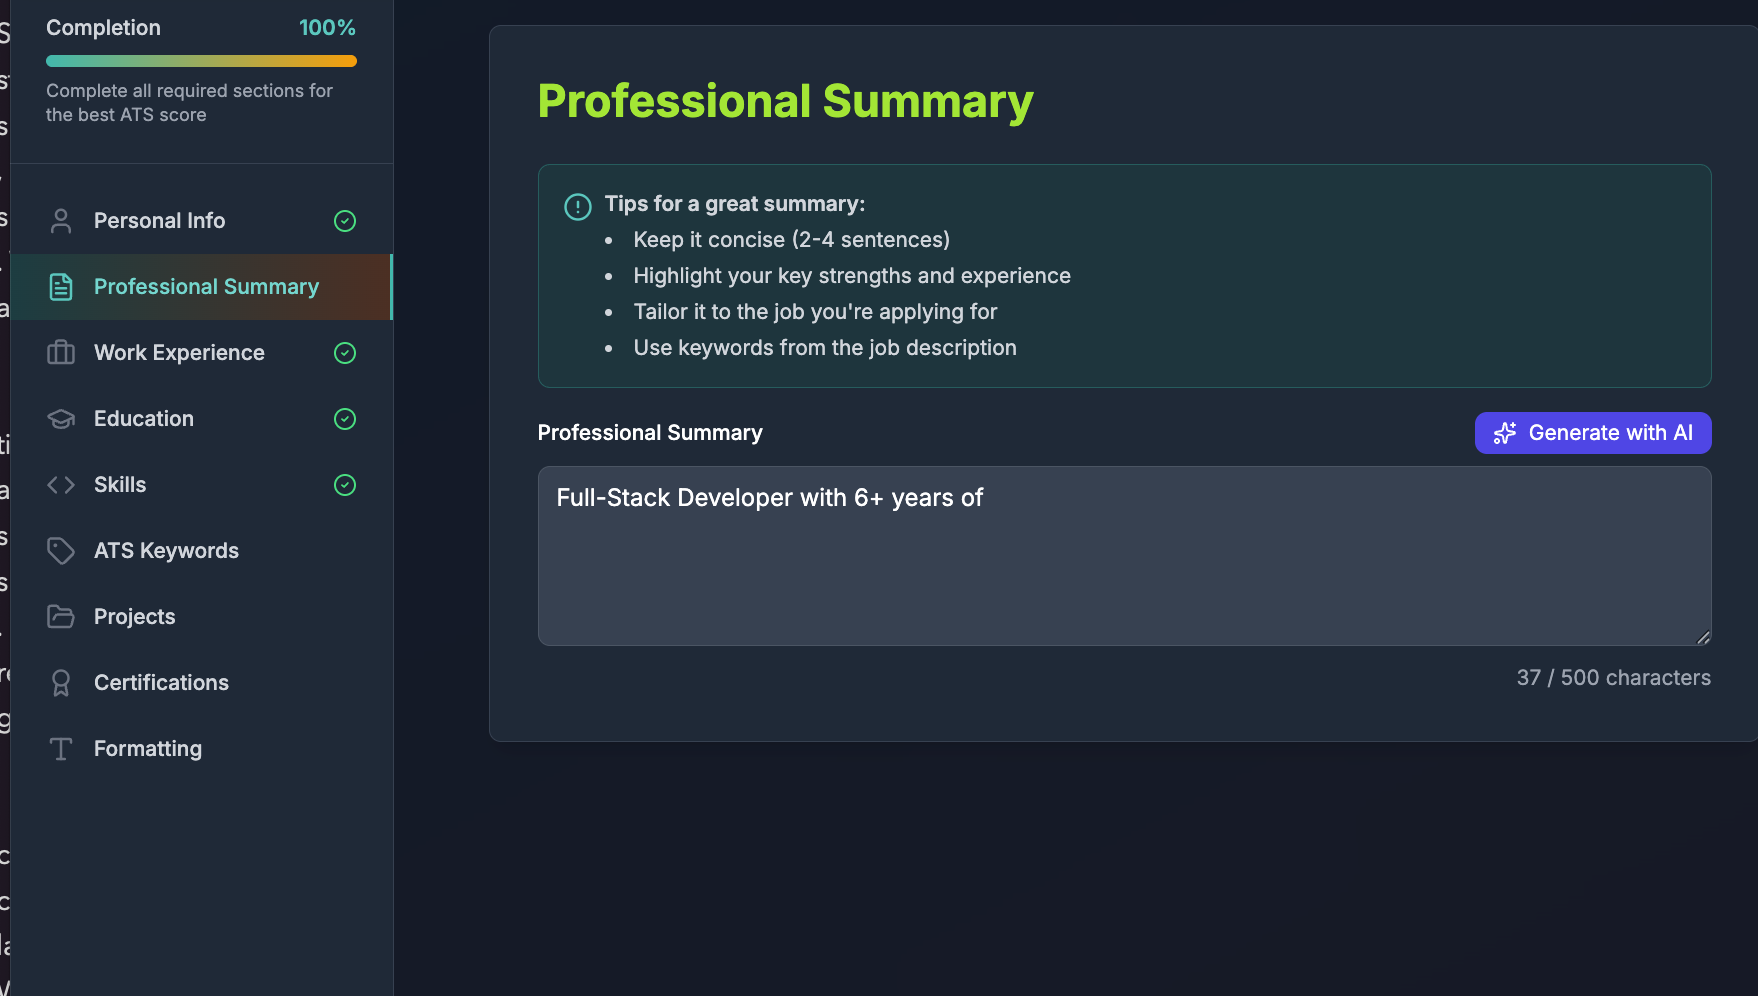Viewport: 1758px width, 996px height.
Task: Select the T icon beside Formatting
Action: [61, 748]
